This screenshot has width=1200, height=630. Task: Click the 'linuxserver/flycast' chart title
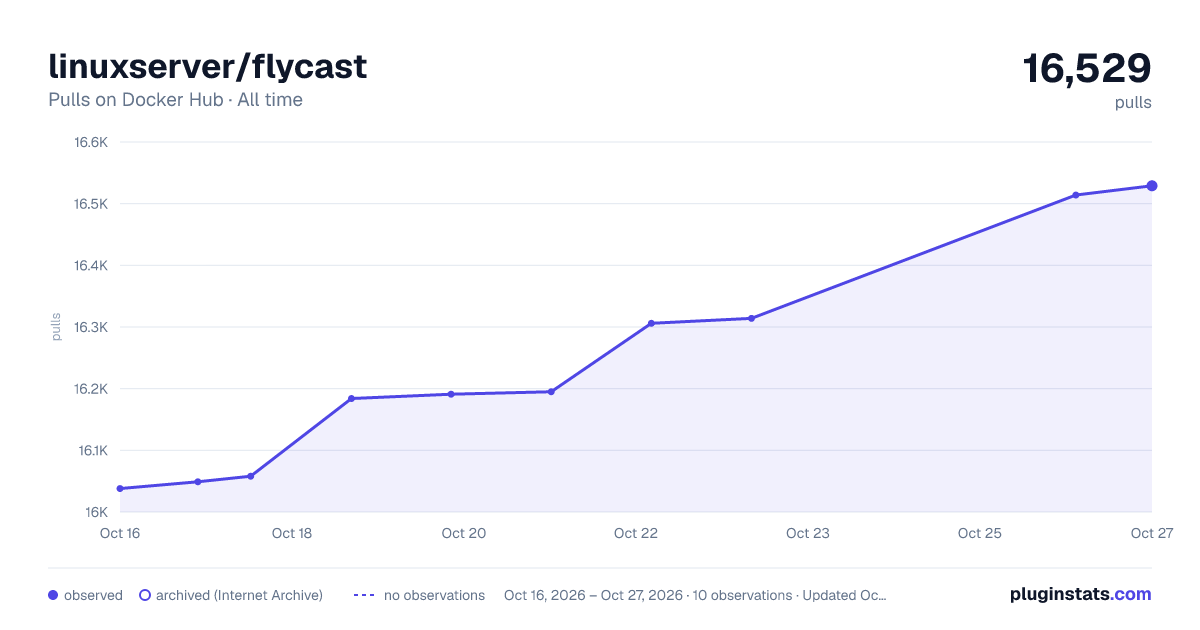(x=208, y=67)
